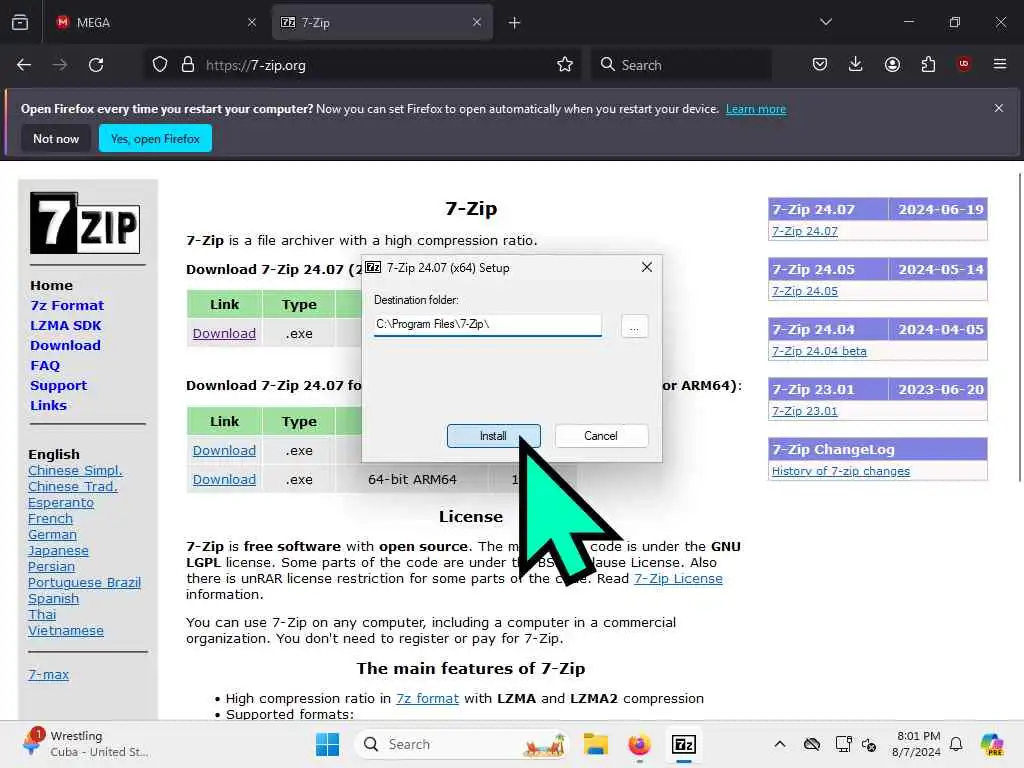Switch language to German
The image size is (1024, 768).
(x=52, y=535)
